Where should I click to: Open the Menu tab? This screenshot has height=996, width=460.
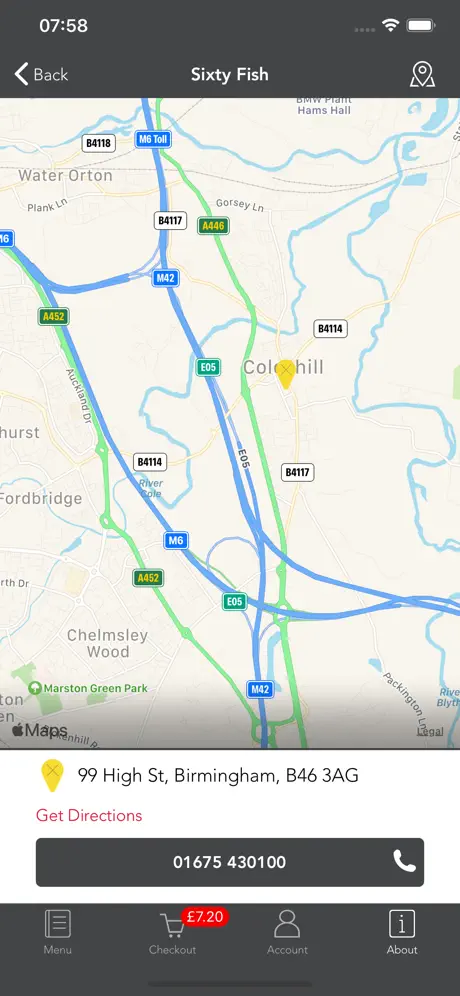pos(57,932)
